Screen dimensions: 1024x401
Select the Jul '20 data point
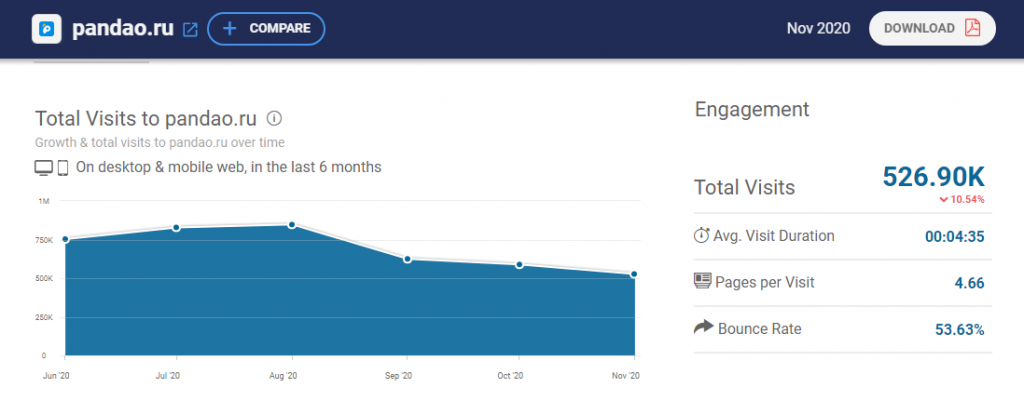(x=176, y=228)
